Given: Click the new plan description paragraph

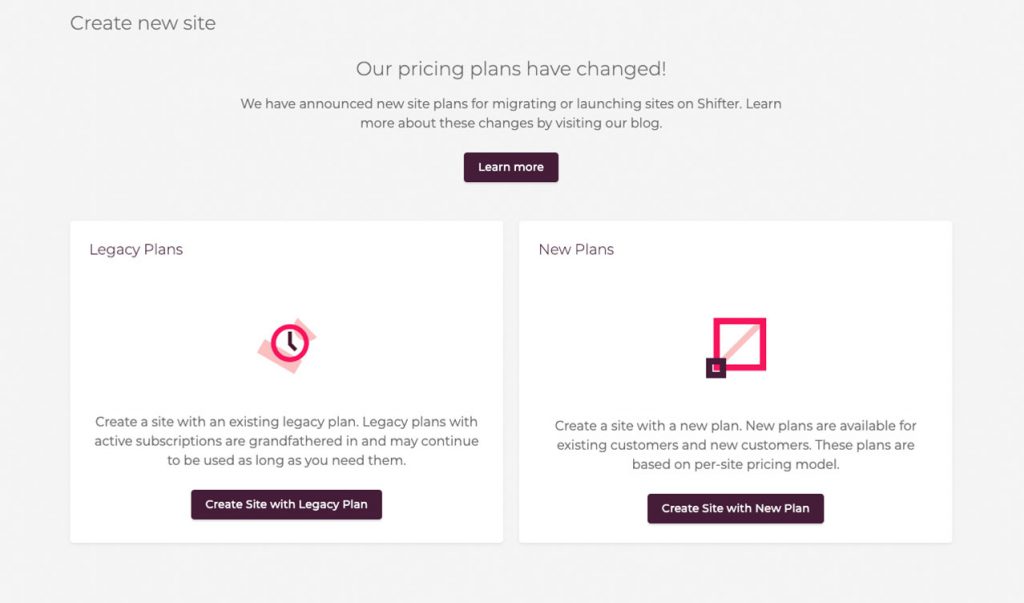Looking at the screenshot, I should [x=735, y=445].
